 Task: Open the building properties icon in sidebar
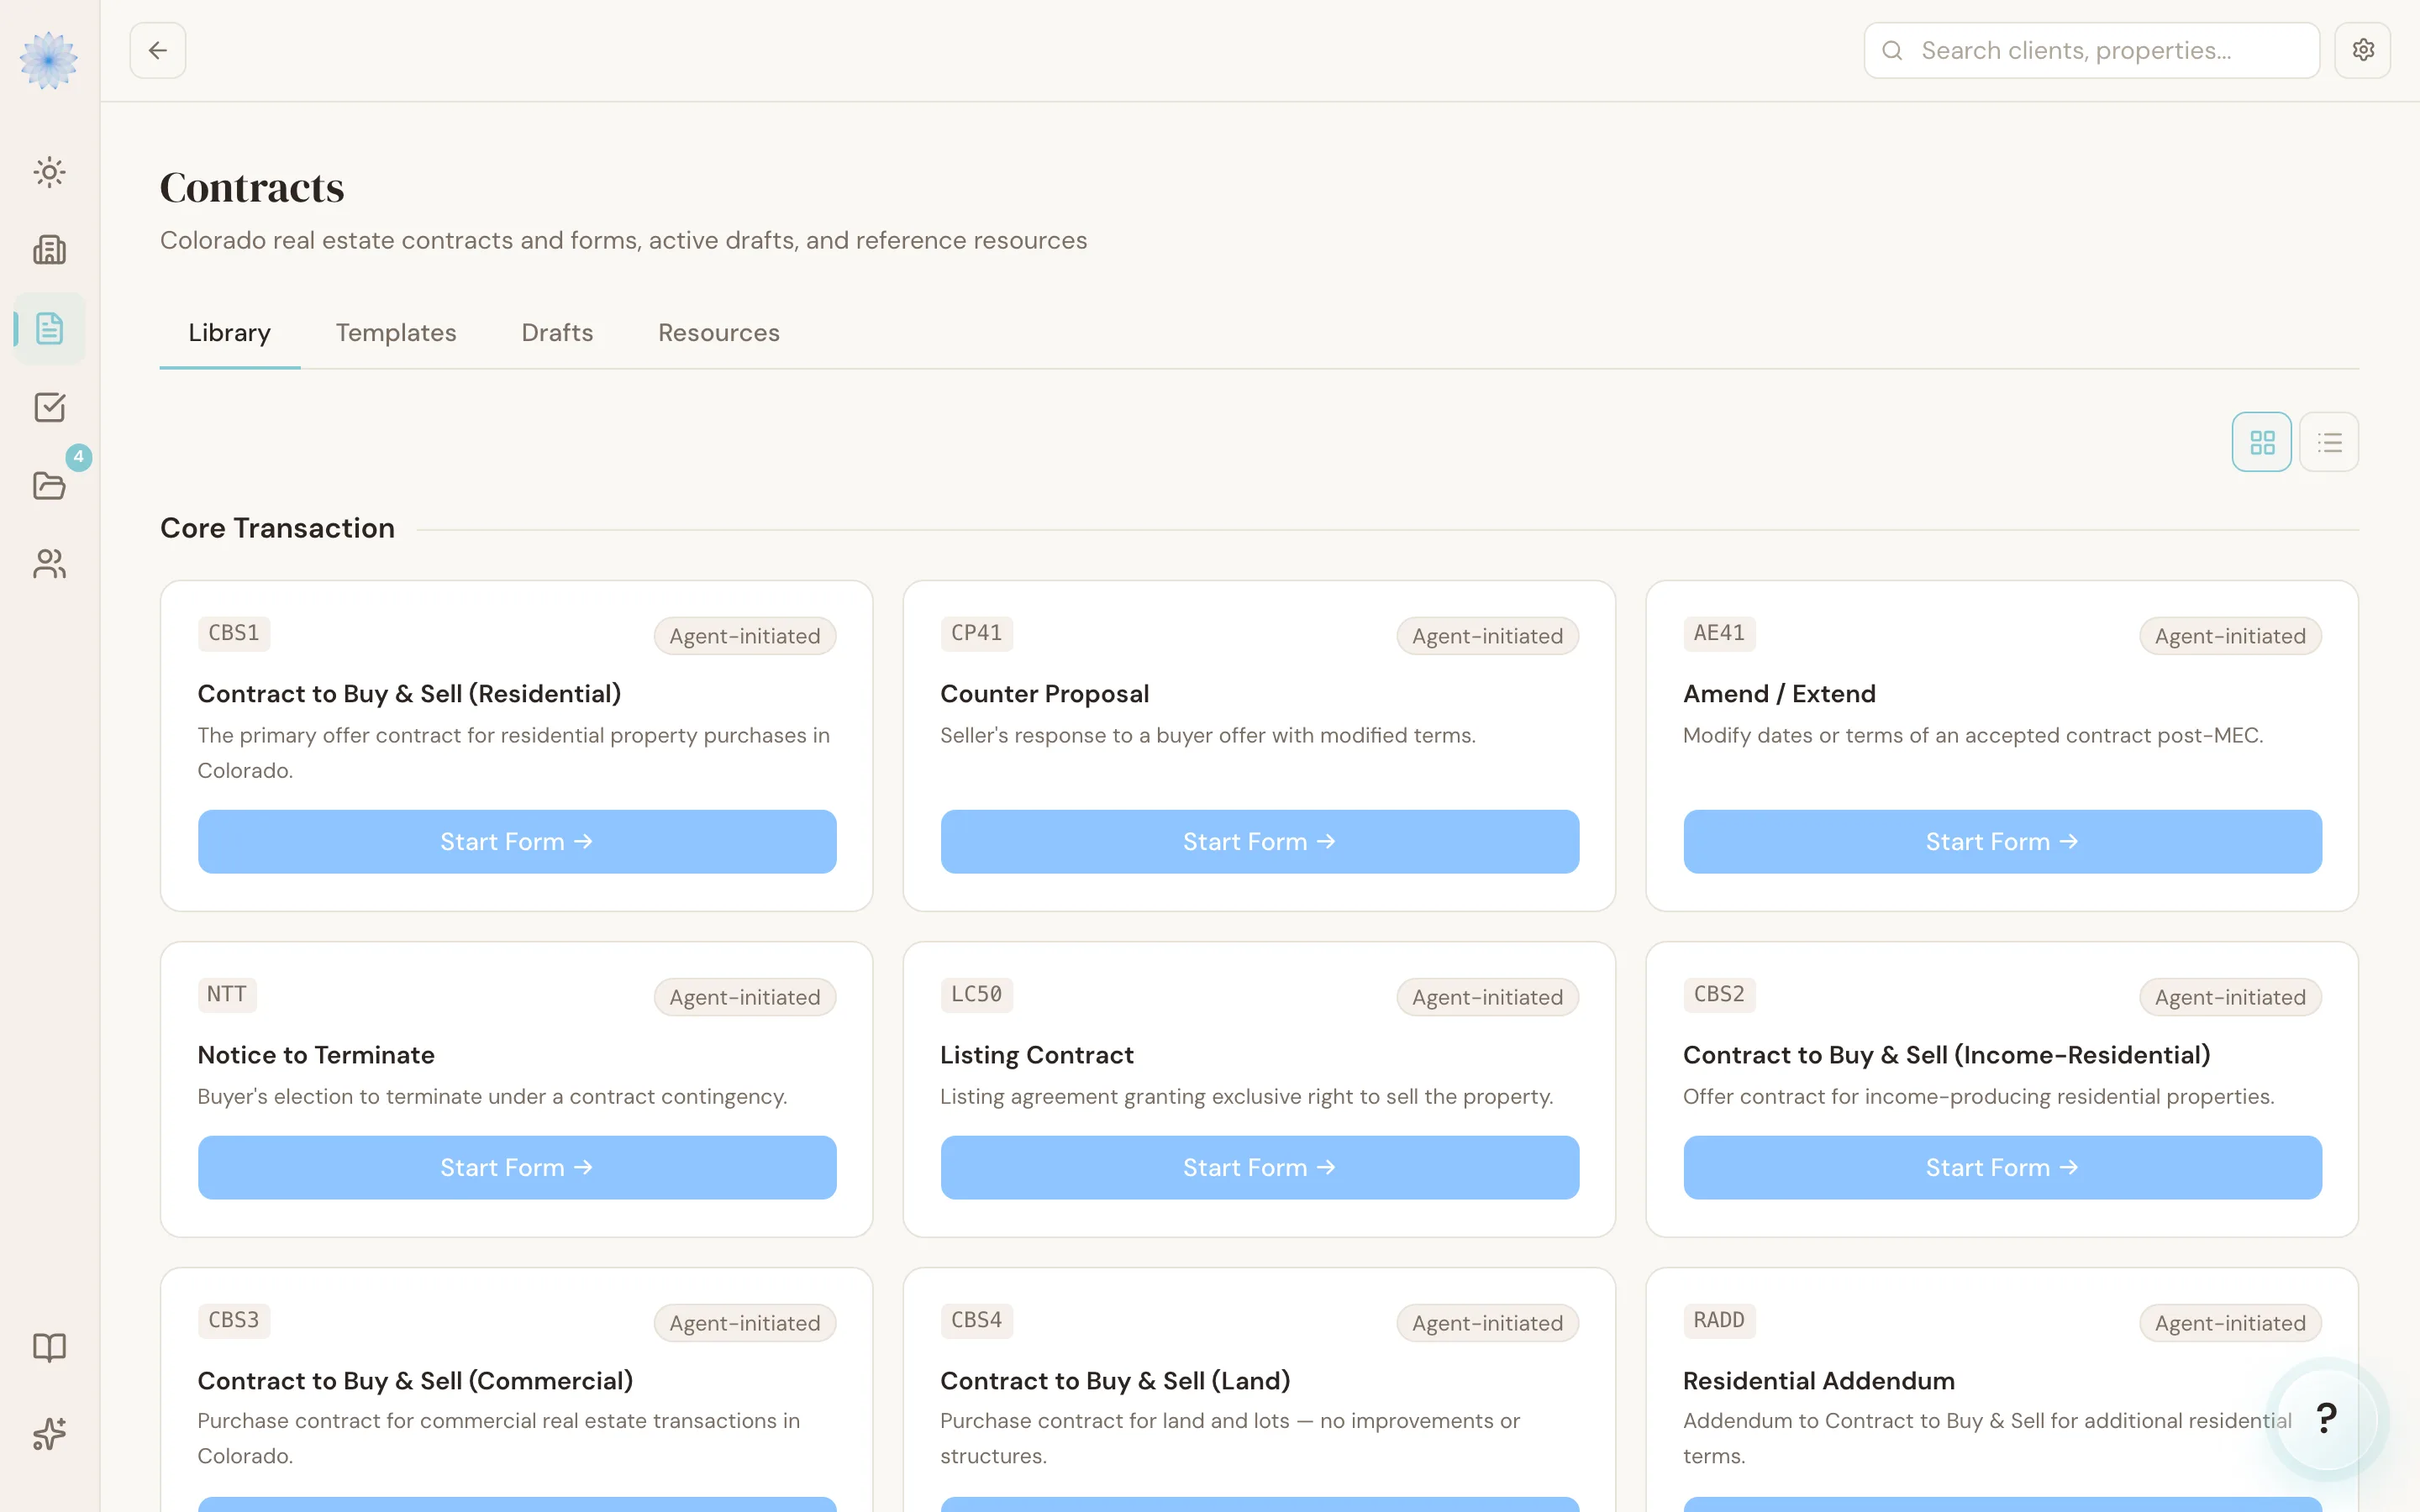pyautogui.click(x=49, y=250)
